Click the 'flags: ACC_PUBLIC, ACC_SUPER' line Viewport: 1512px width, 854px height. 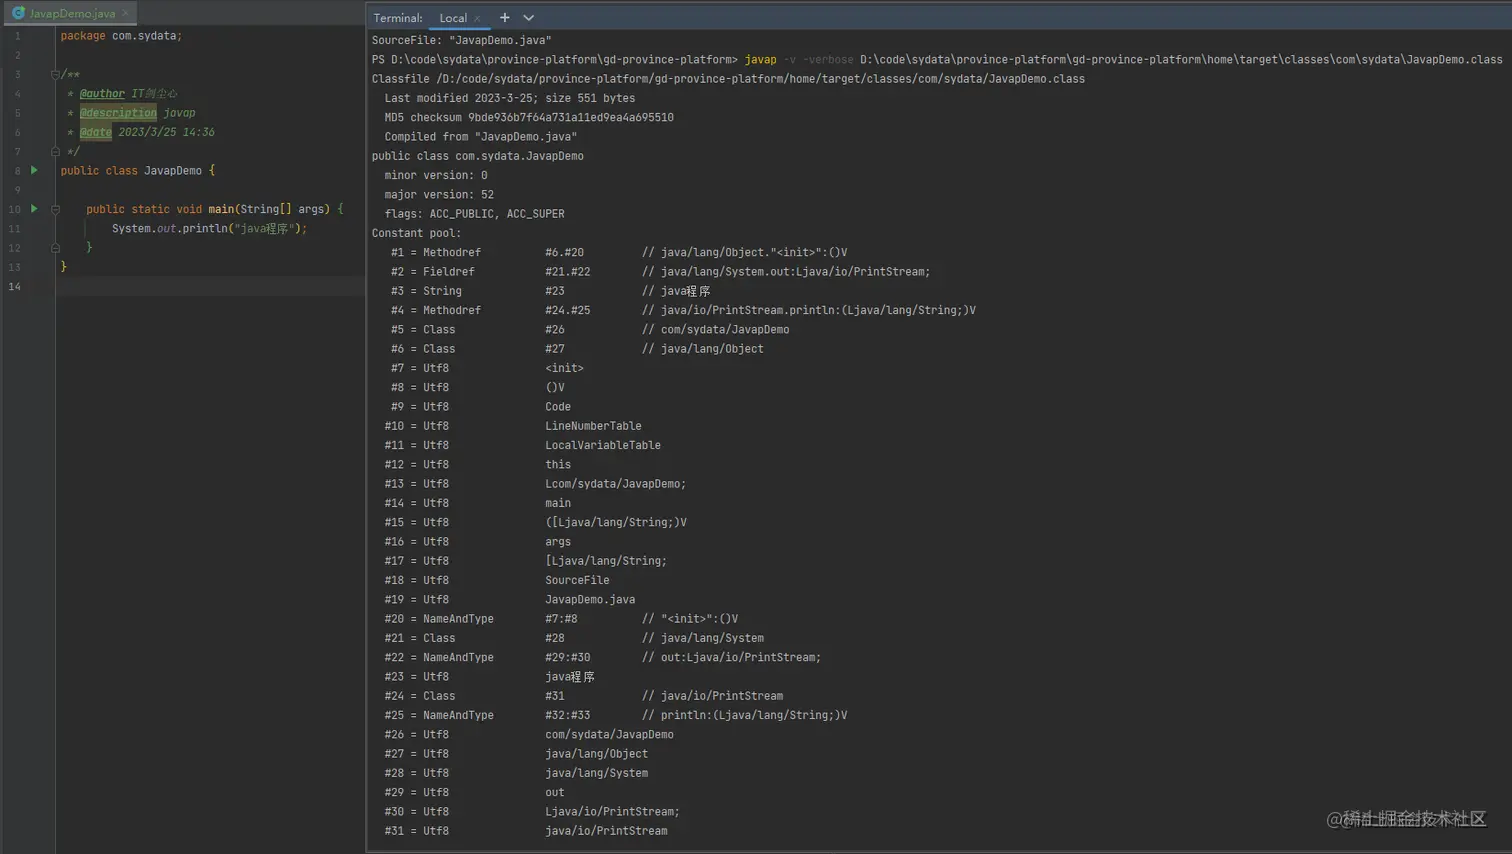pyautogui.click(x=475, y=213)
